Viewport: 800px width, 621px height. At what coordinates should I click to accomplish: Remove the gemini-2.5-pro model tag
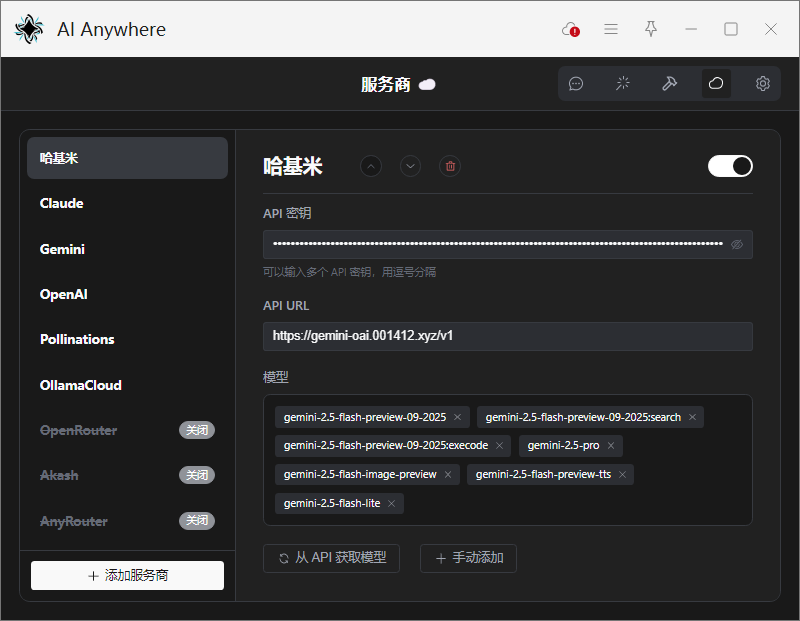(611, 446)
